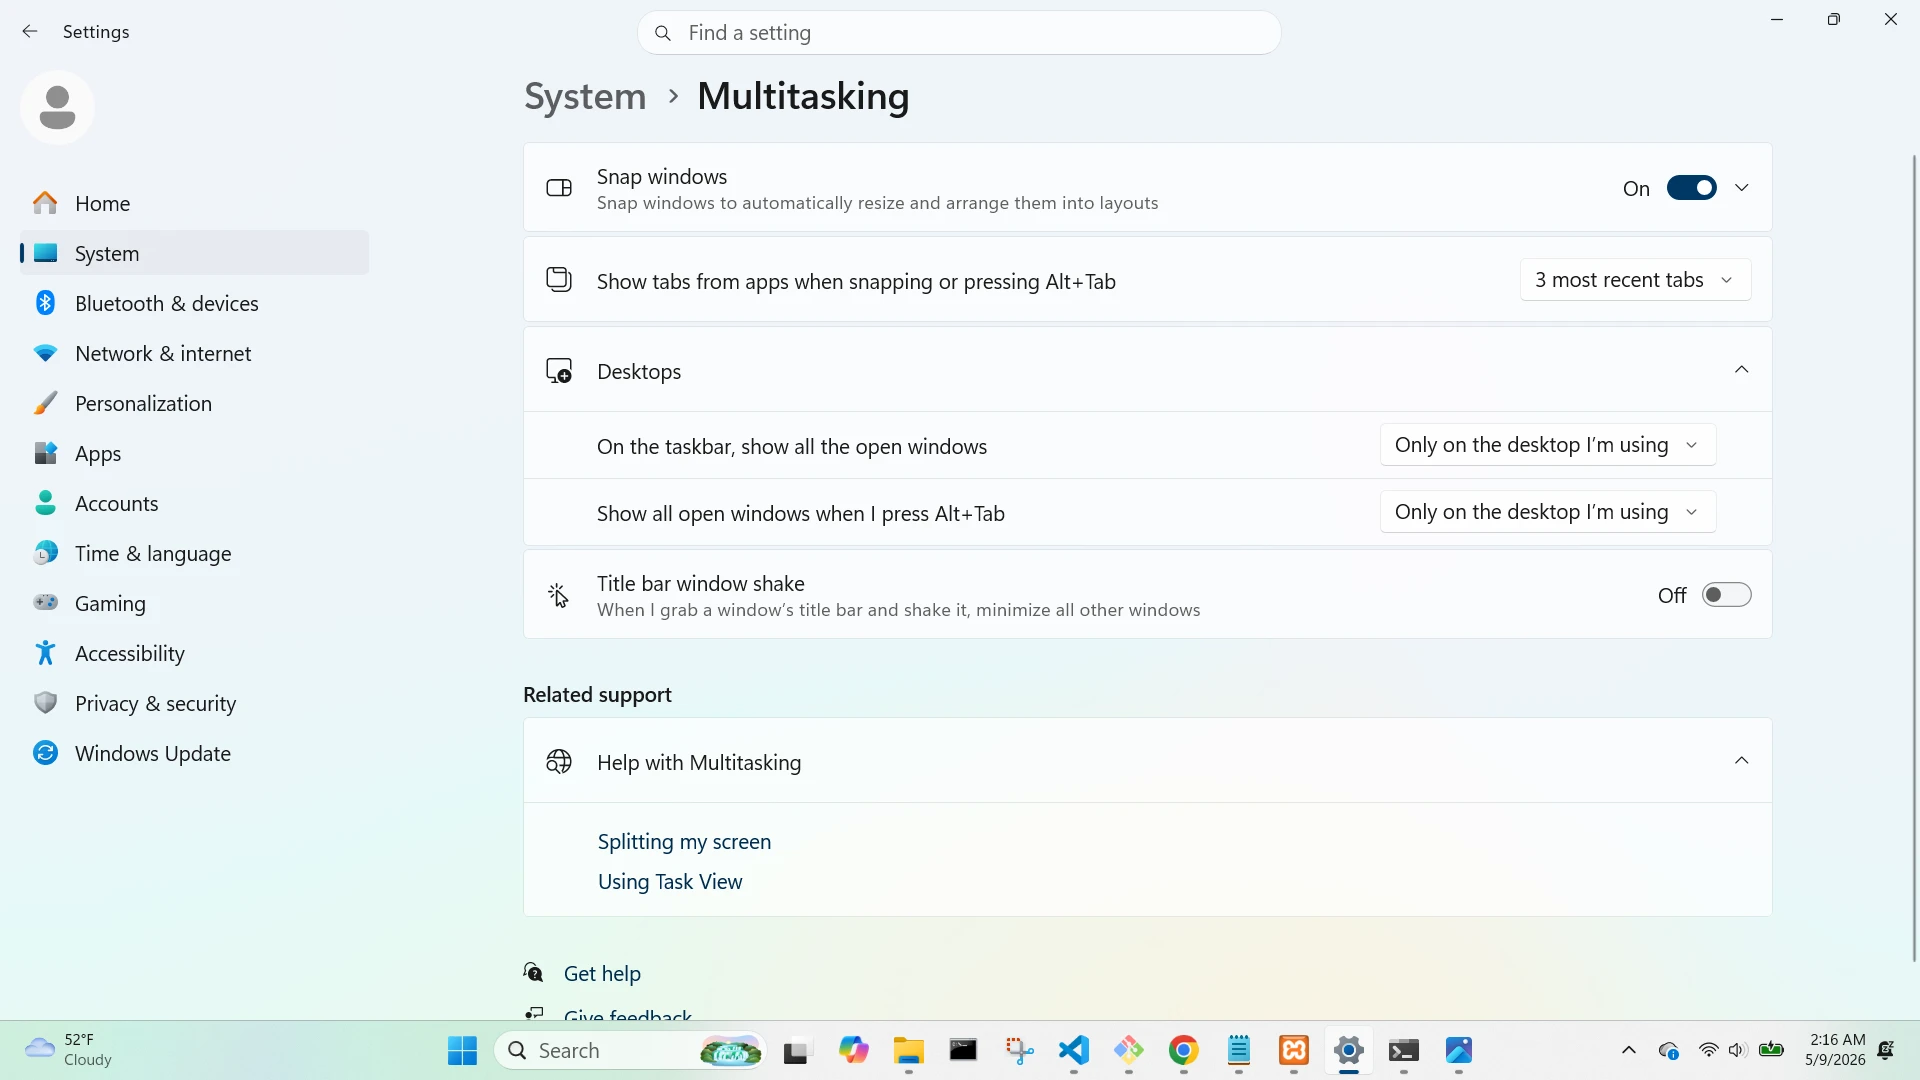
Task: Open the clock showing 2:16 AM
Action: click(x=1836, y=1050)
